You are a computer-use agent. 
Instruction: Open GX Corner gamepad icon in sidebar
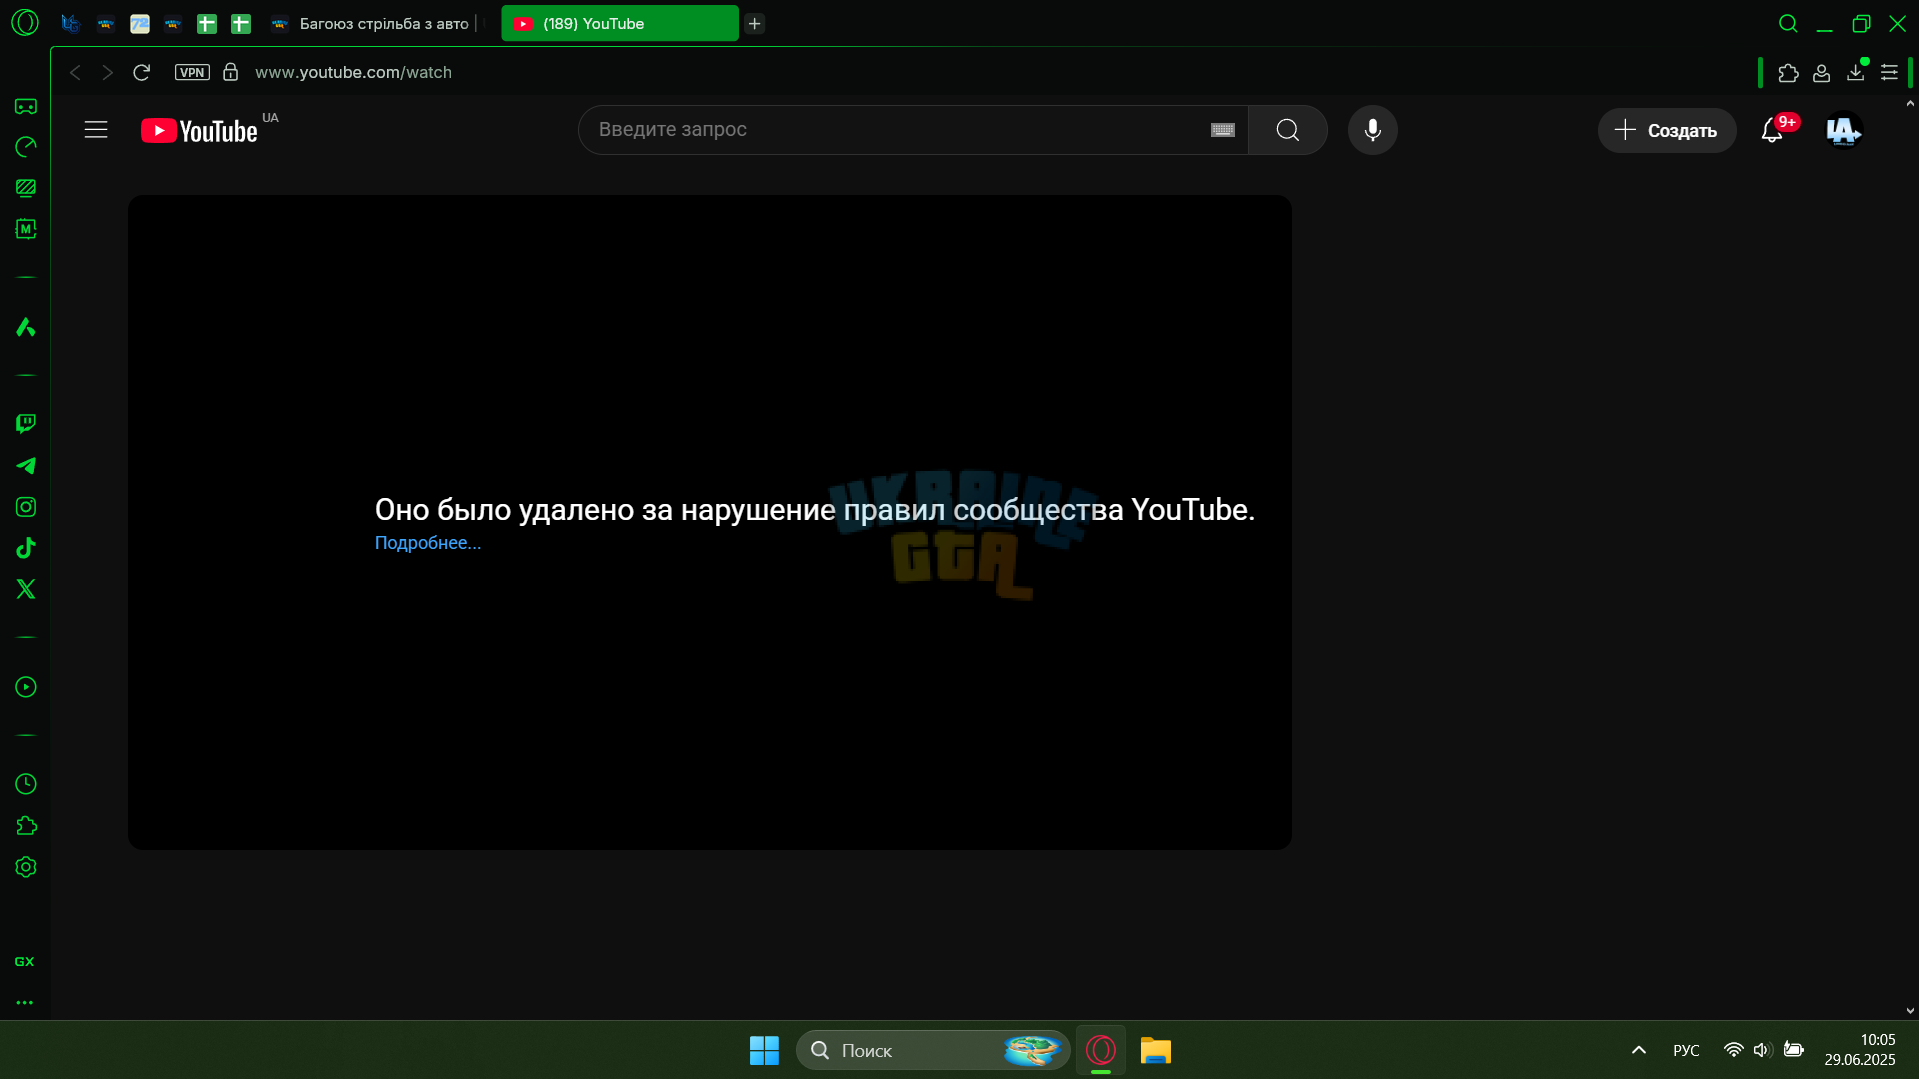[26, 106]
